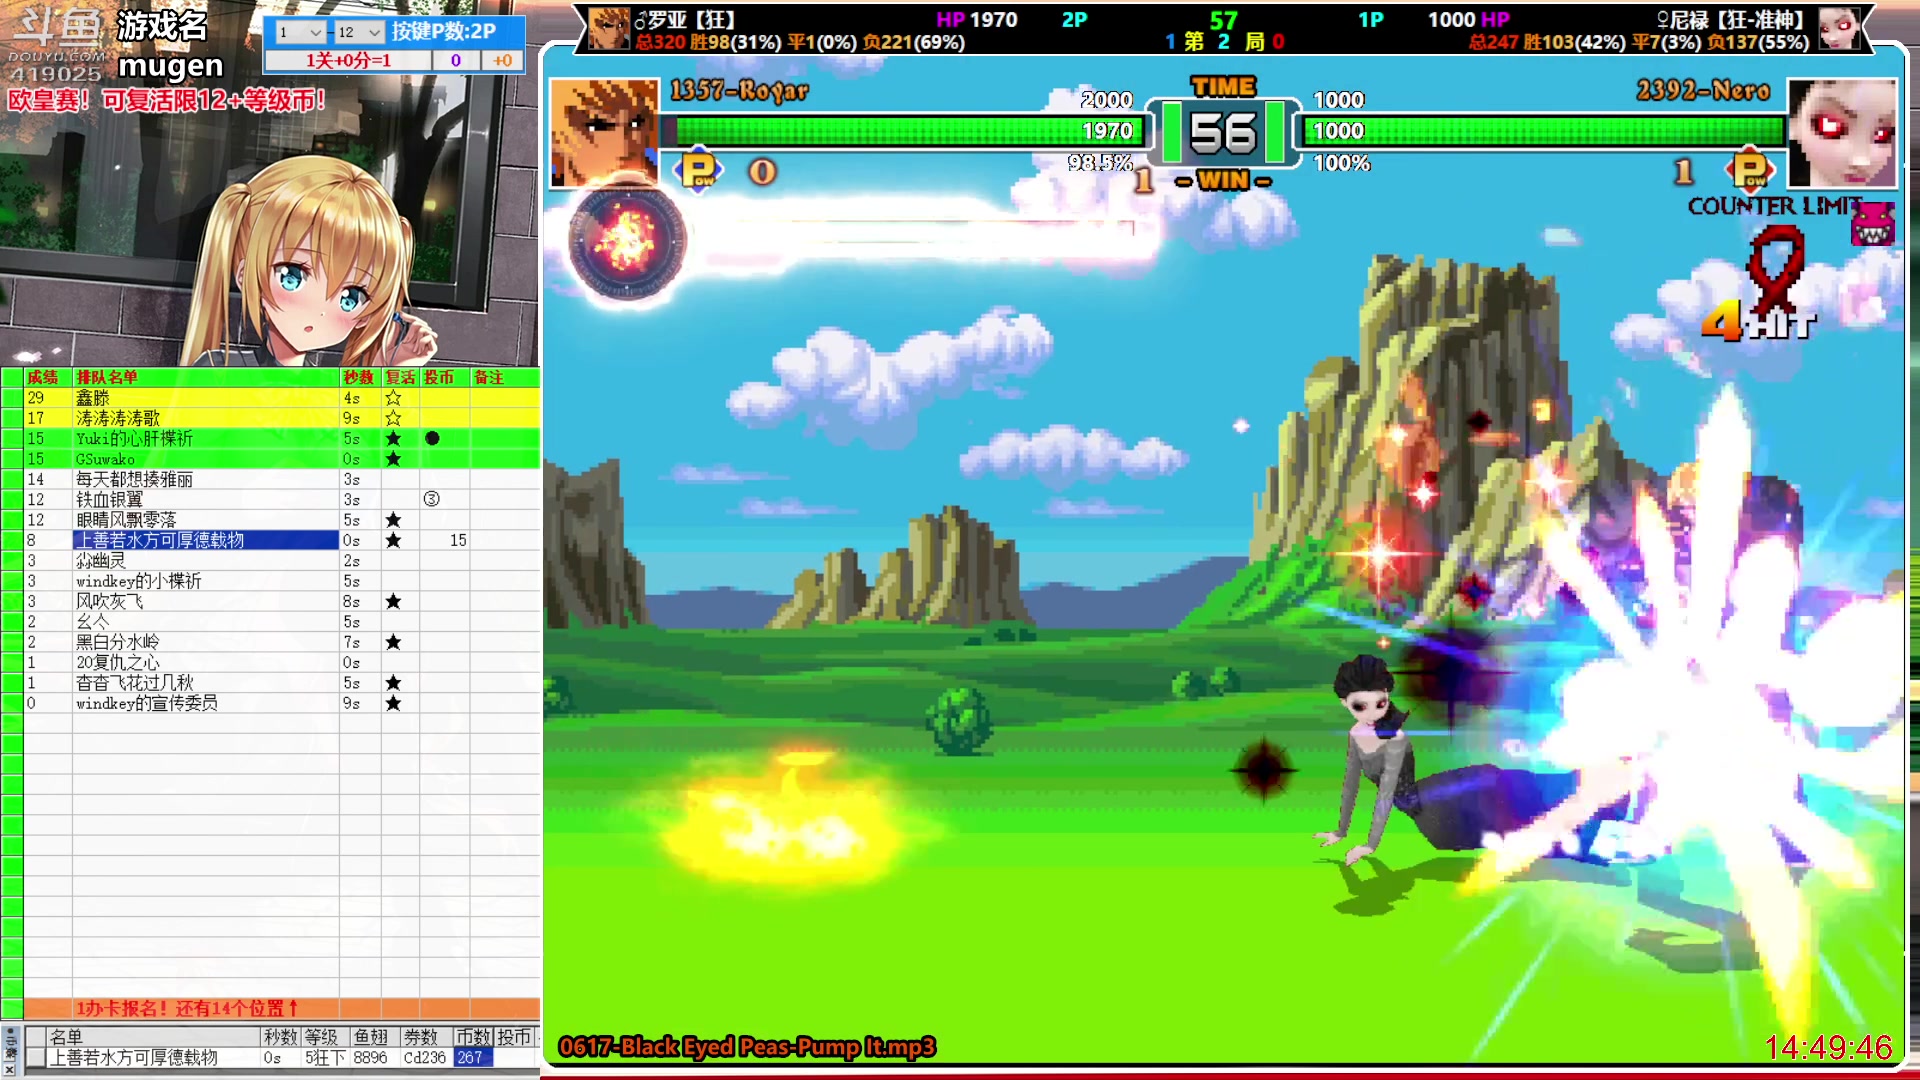The height and width of the screenshot is (1080, 1920).
Task: Click the Cd236 cell in the bottom table
Action: pos(425,1057)
